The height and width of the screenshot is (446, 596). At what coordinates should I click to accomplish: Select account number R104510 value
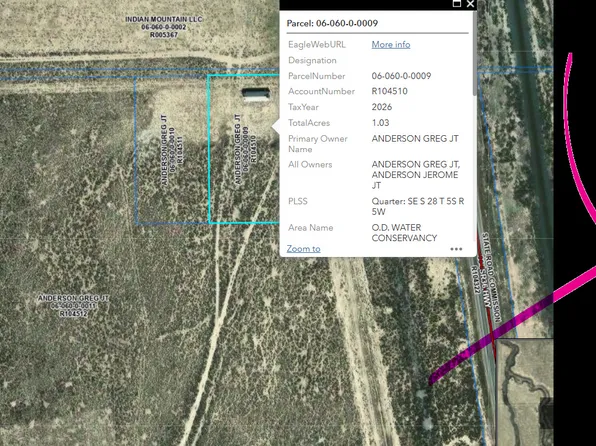click(390, 91)
